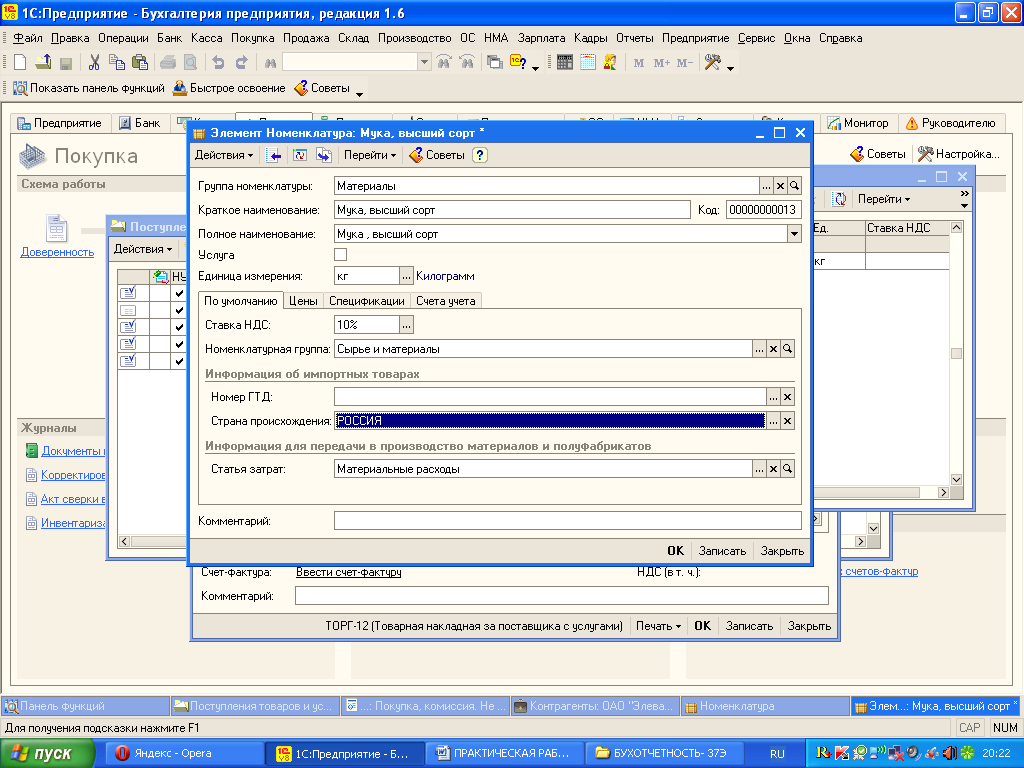Viewport: 1024px width, 768px height.
Task: Click the Undo arrow icon
Action: 218,63
